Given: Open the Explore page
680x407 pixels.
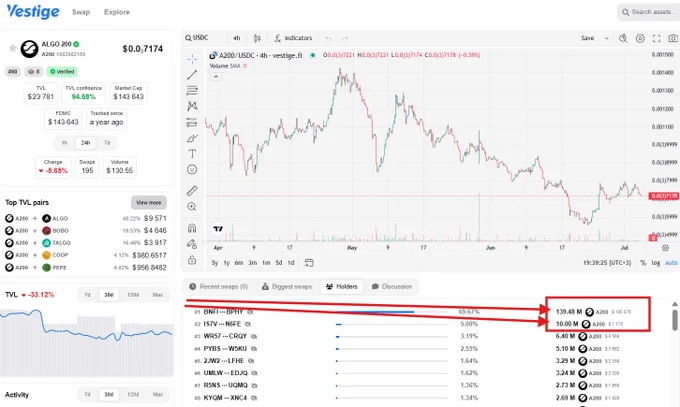Looking at the screenshot, I should click(x=117, y=12).
